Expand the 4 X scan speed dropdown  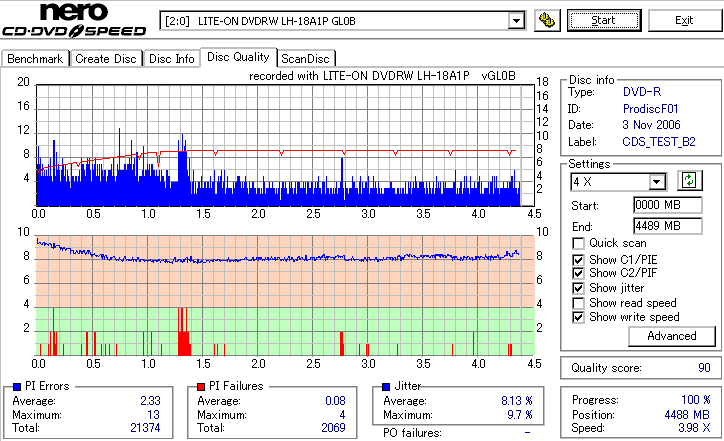pyautogui.click(x=656, y=182)
